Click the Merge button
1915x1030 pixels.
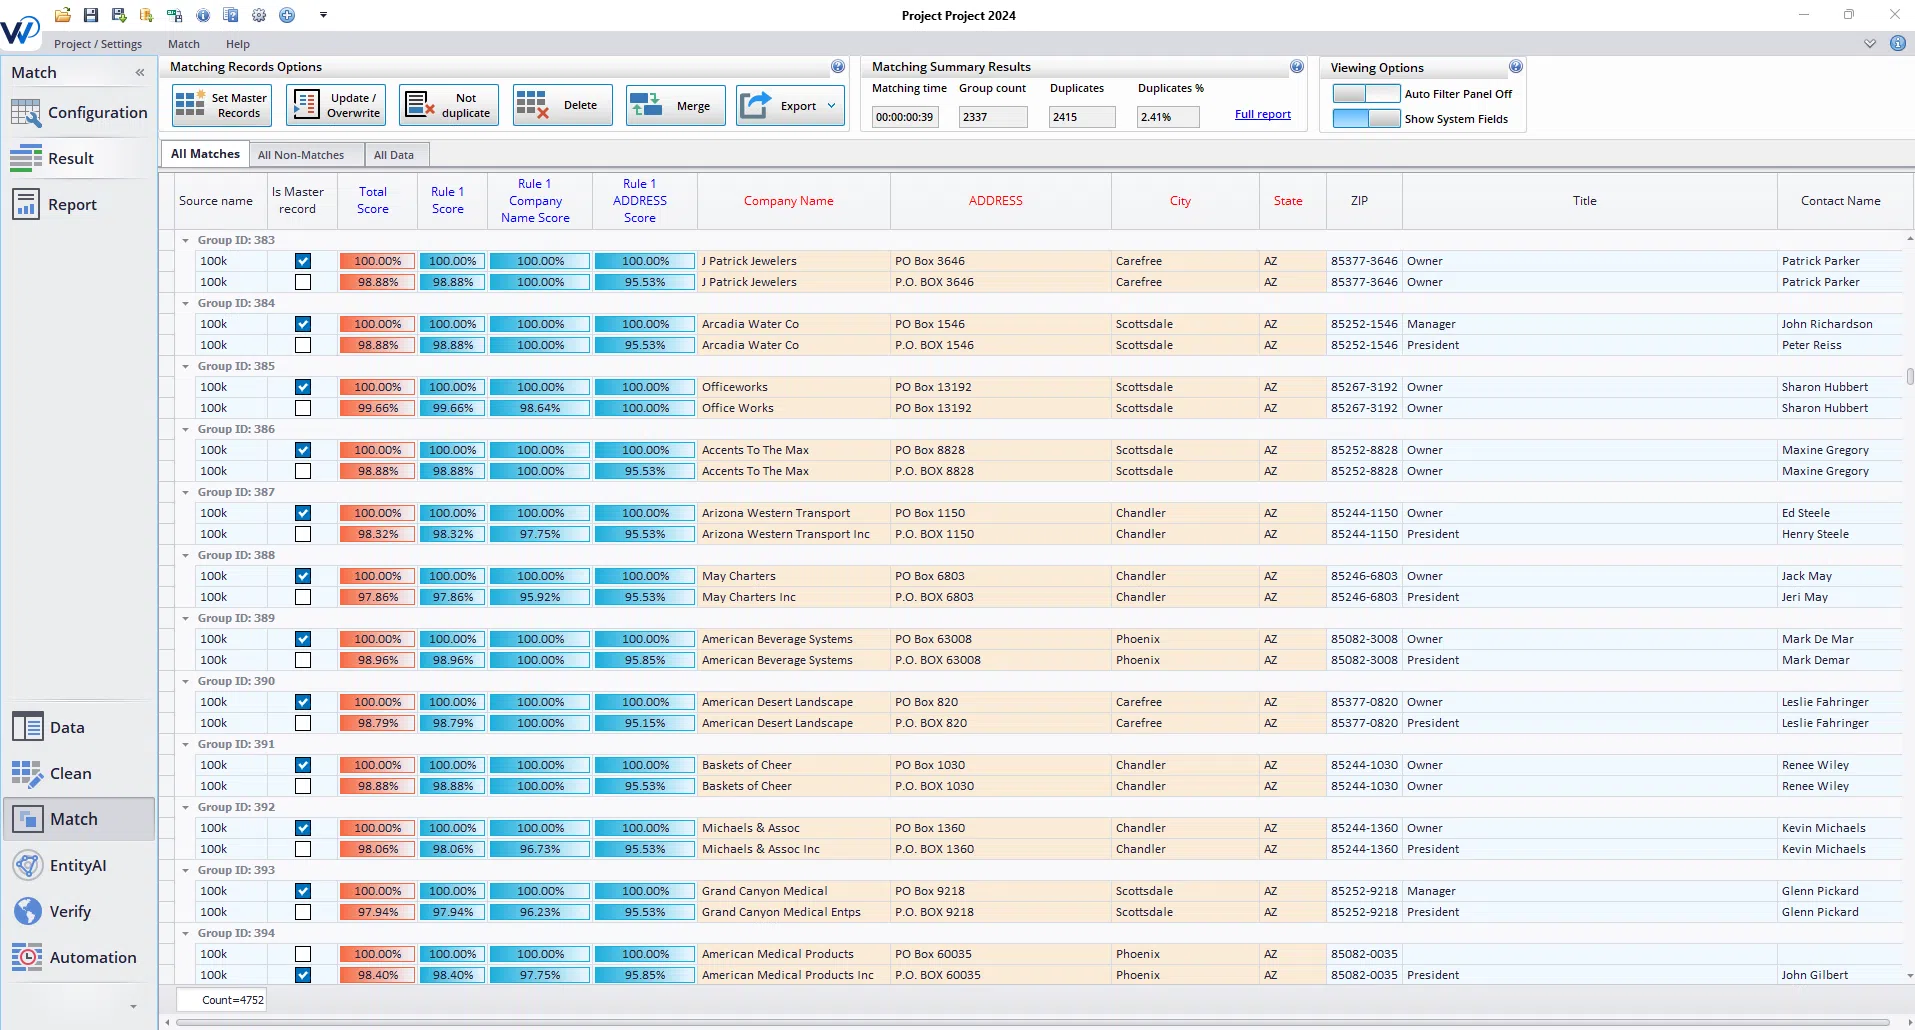click(675, 105)
